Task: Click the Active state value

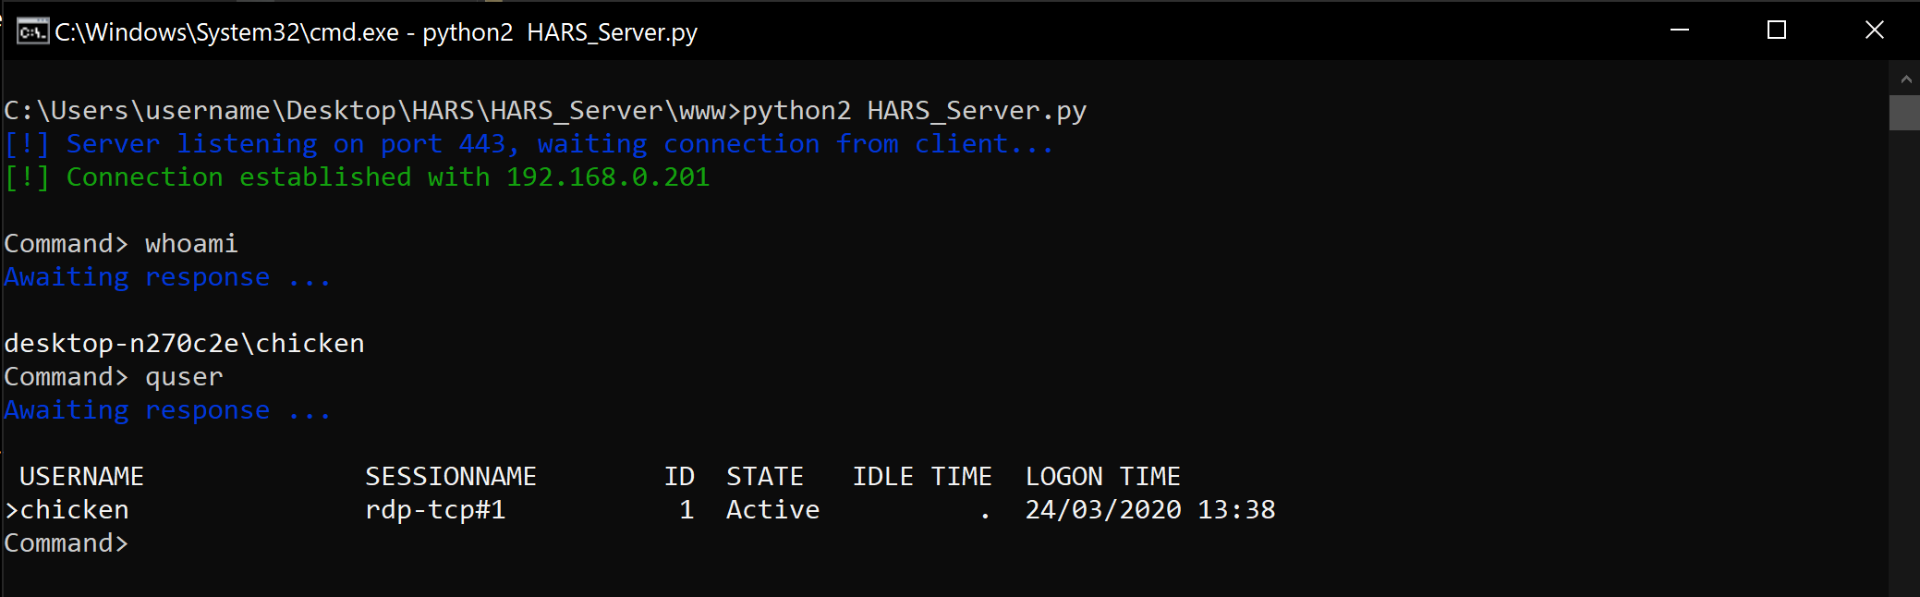Action: pos(773,510)
